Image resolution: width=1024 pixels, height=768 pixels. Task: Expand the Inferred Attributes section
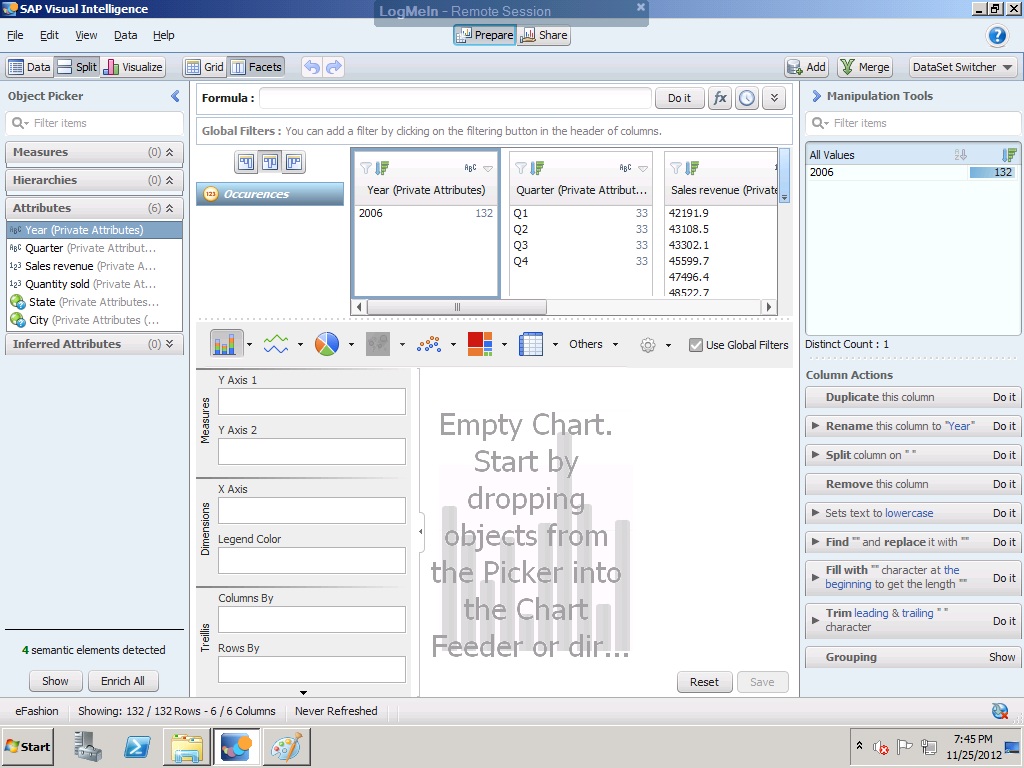[169, 344]
